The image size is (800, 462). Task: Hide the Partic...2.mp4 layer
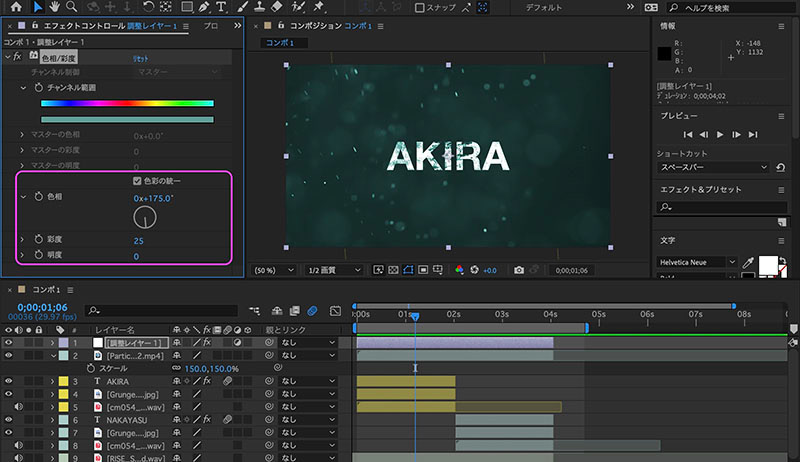coord(9,355)
